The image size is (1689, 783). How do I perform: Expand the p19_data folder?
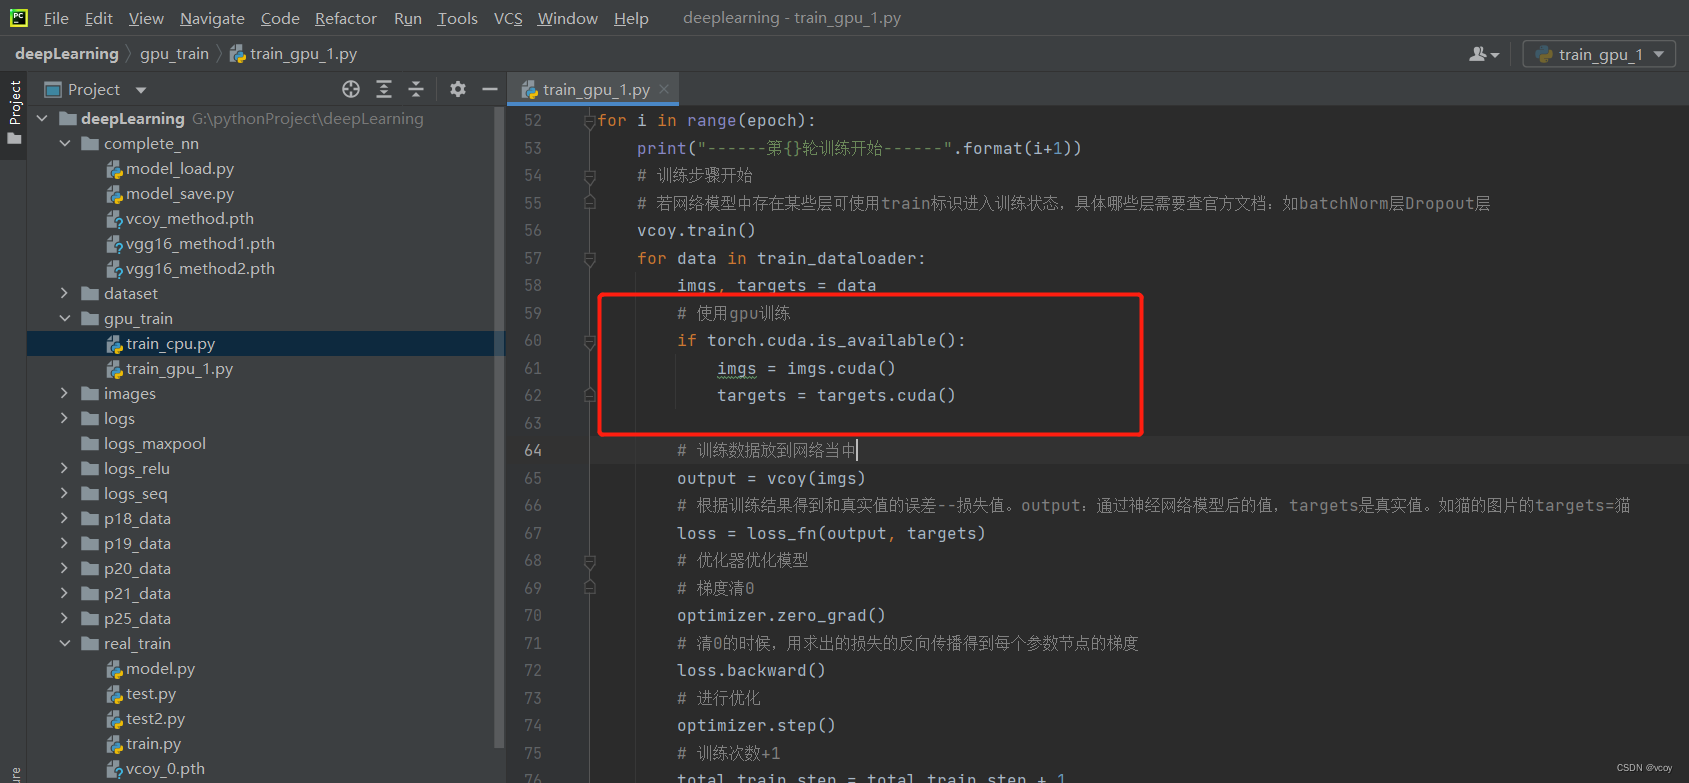point(64,543)
